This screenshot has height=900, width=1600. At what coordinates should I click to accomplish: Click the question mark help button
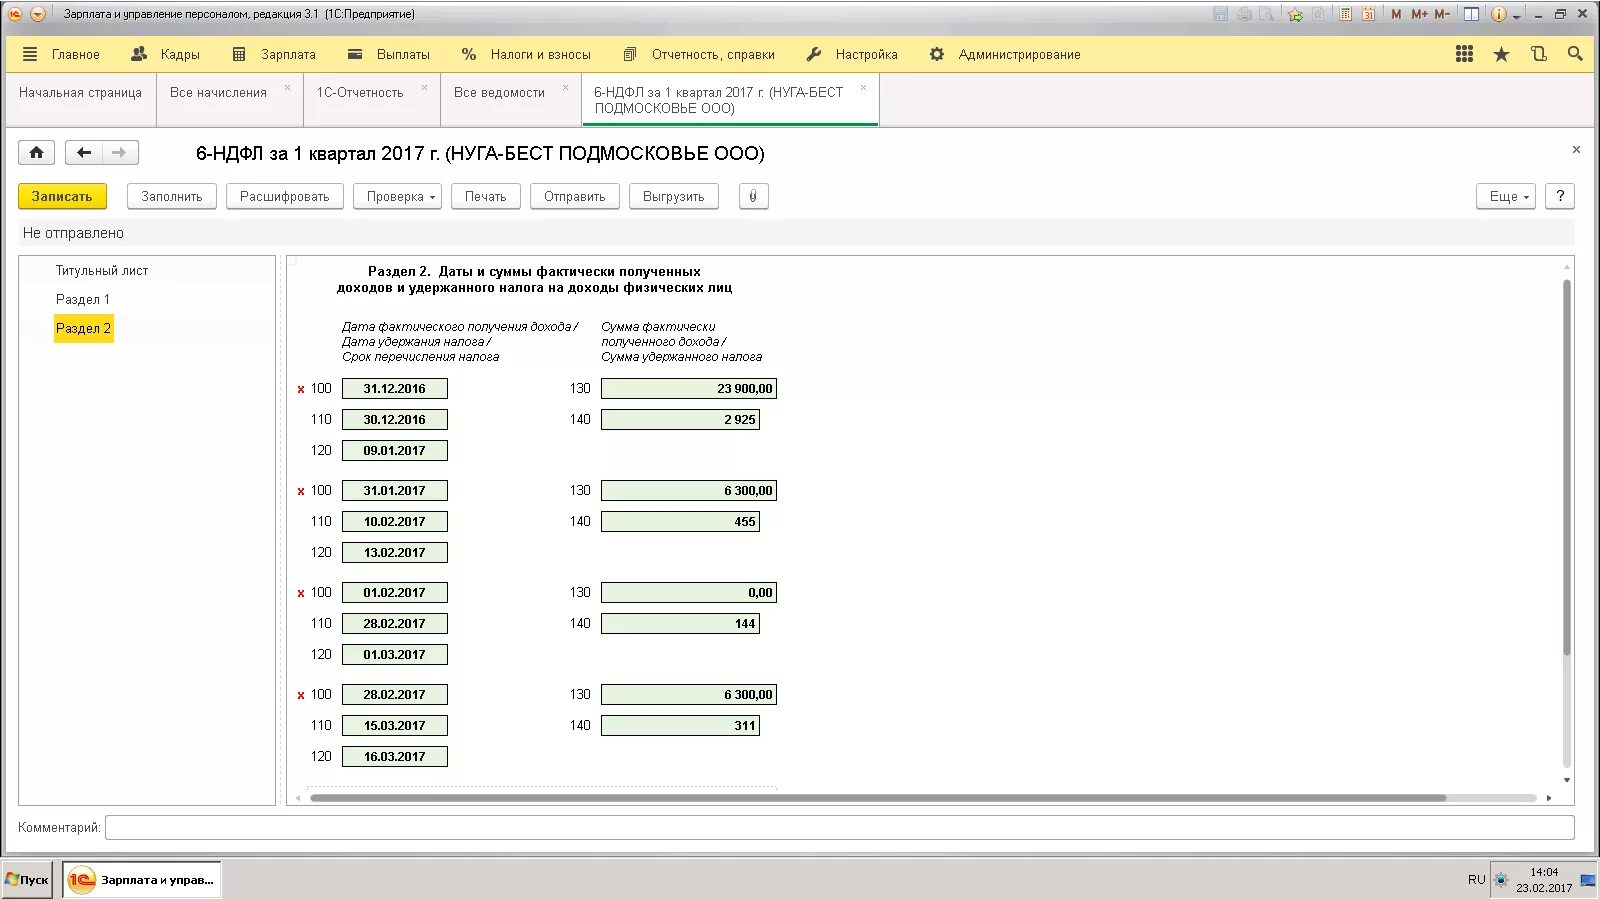click(1560, 196)
